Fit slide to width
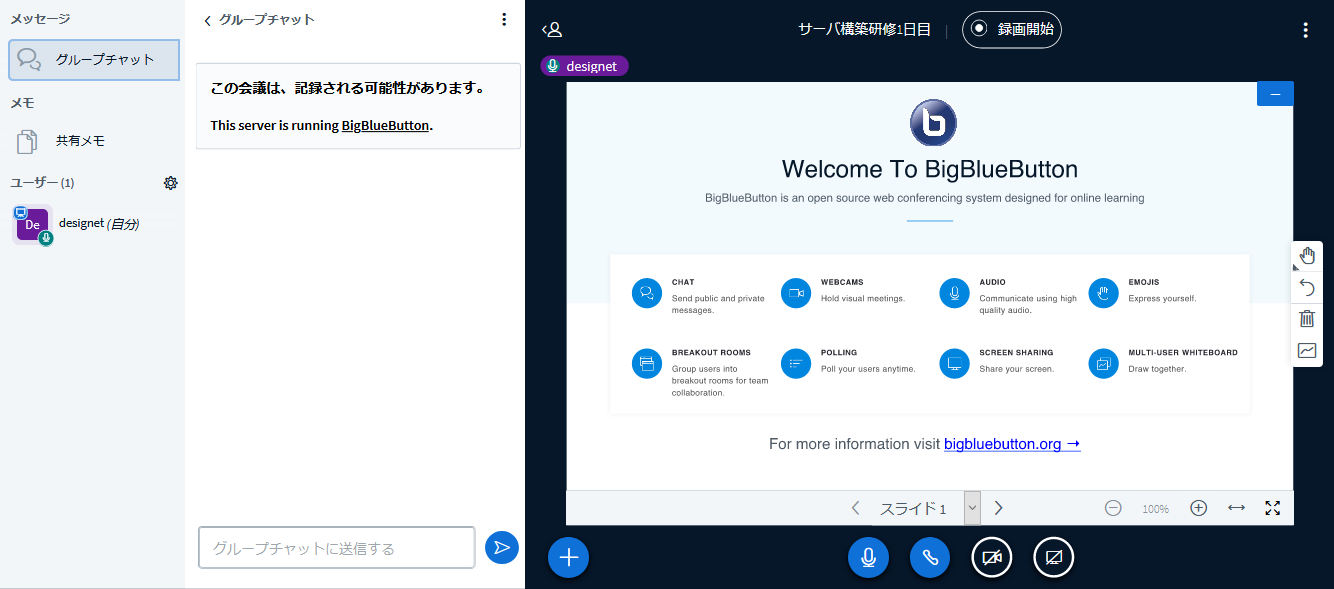This screenshot has width=1334, height=589. tap(1237, 508)
